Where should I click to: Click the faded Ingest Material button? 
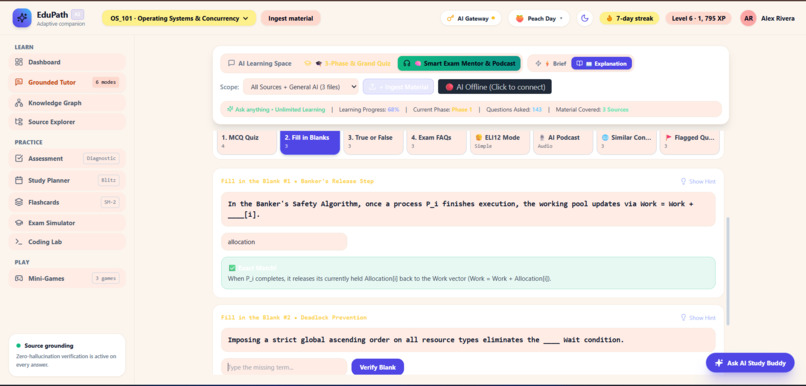pos(398,87)
